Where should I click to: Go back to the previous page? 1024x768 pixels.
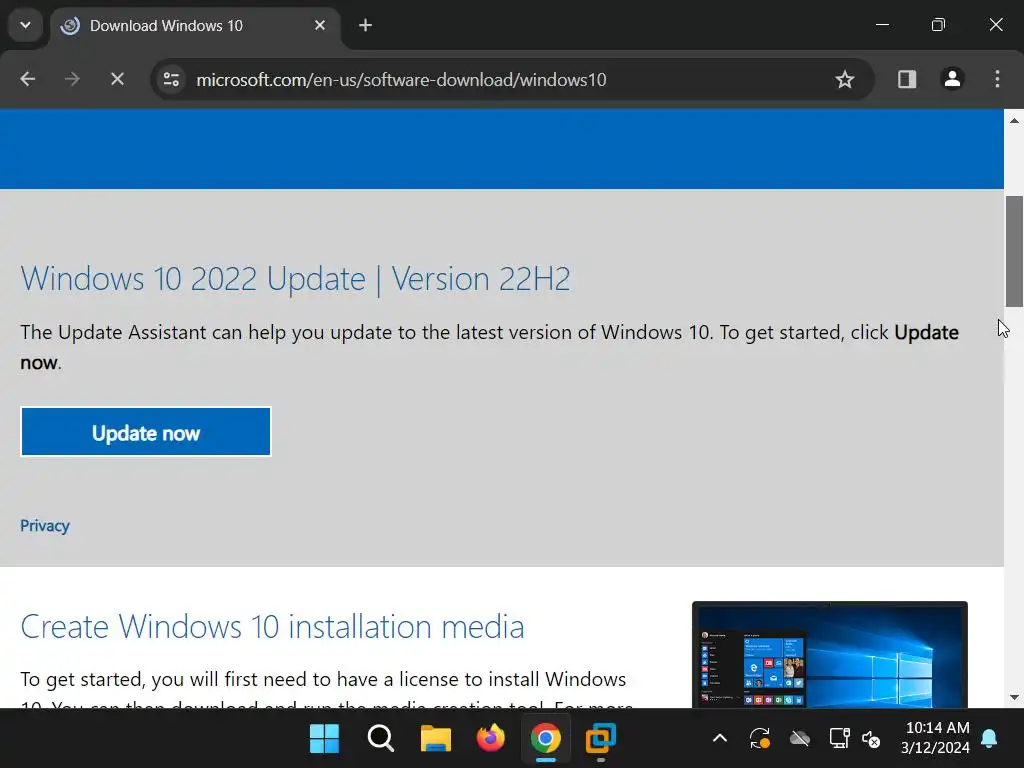point(27,79)
